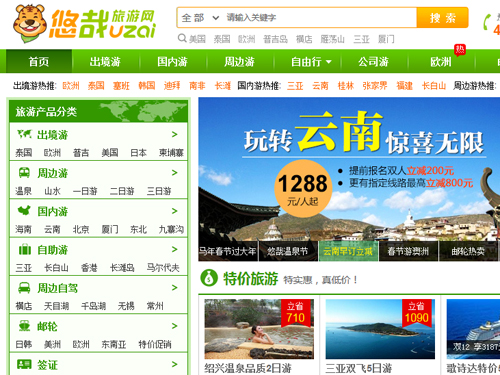Image resolution: width=500 pixels, height=375 pixels.
Task: Click 千岛湖 under 周边自驾 category
Action: [93, 306]
